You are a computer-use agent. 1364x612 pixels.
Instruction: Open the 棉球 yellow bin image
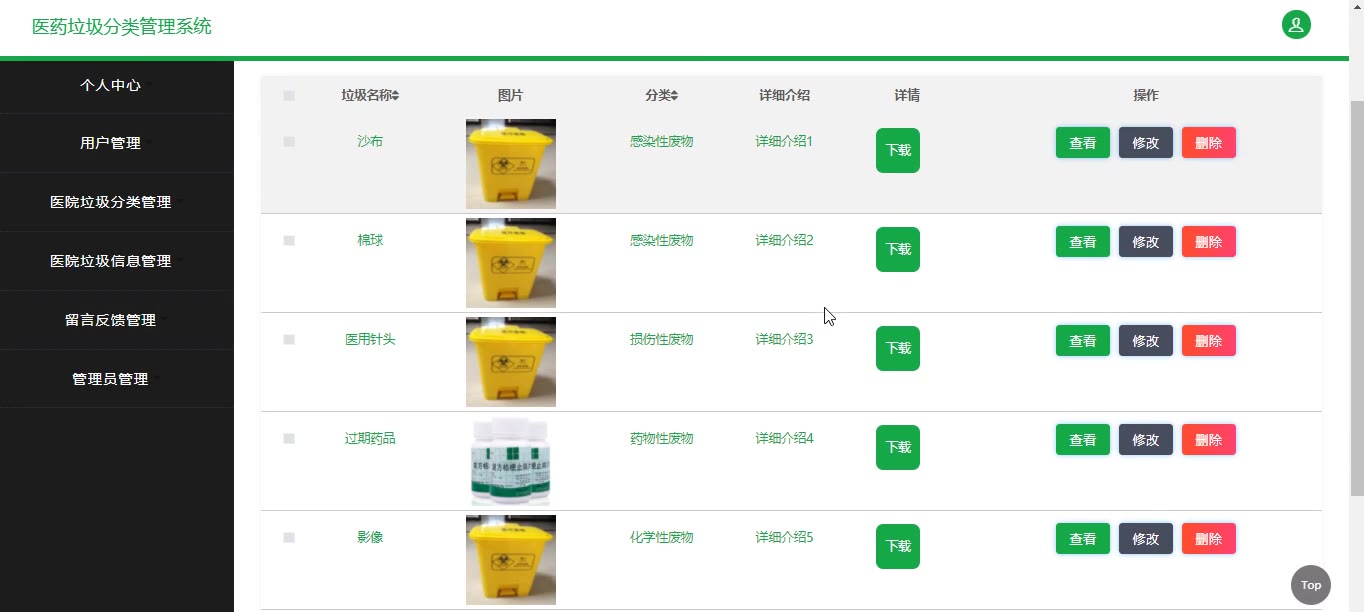pyautogui.click(x=511, y=263)
